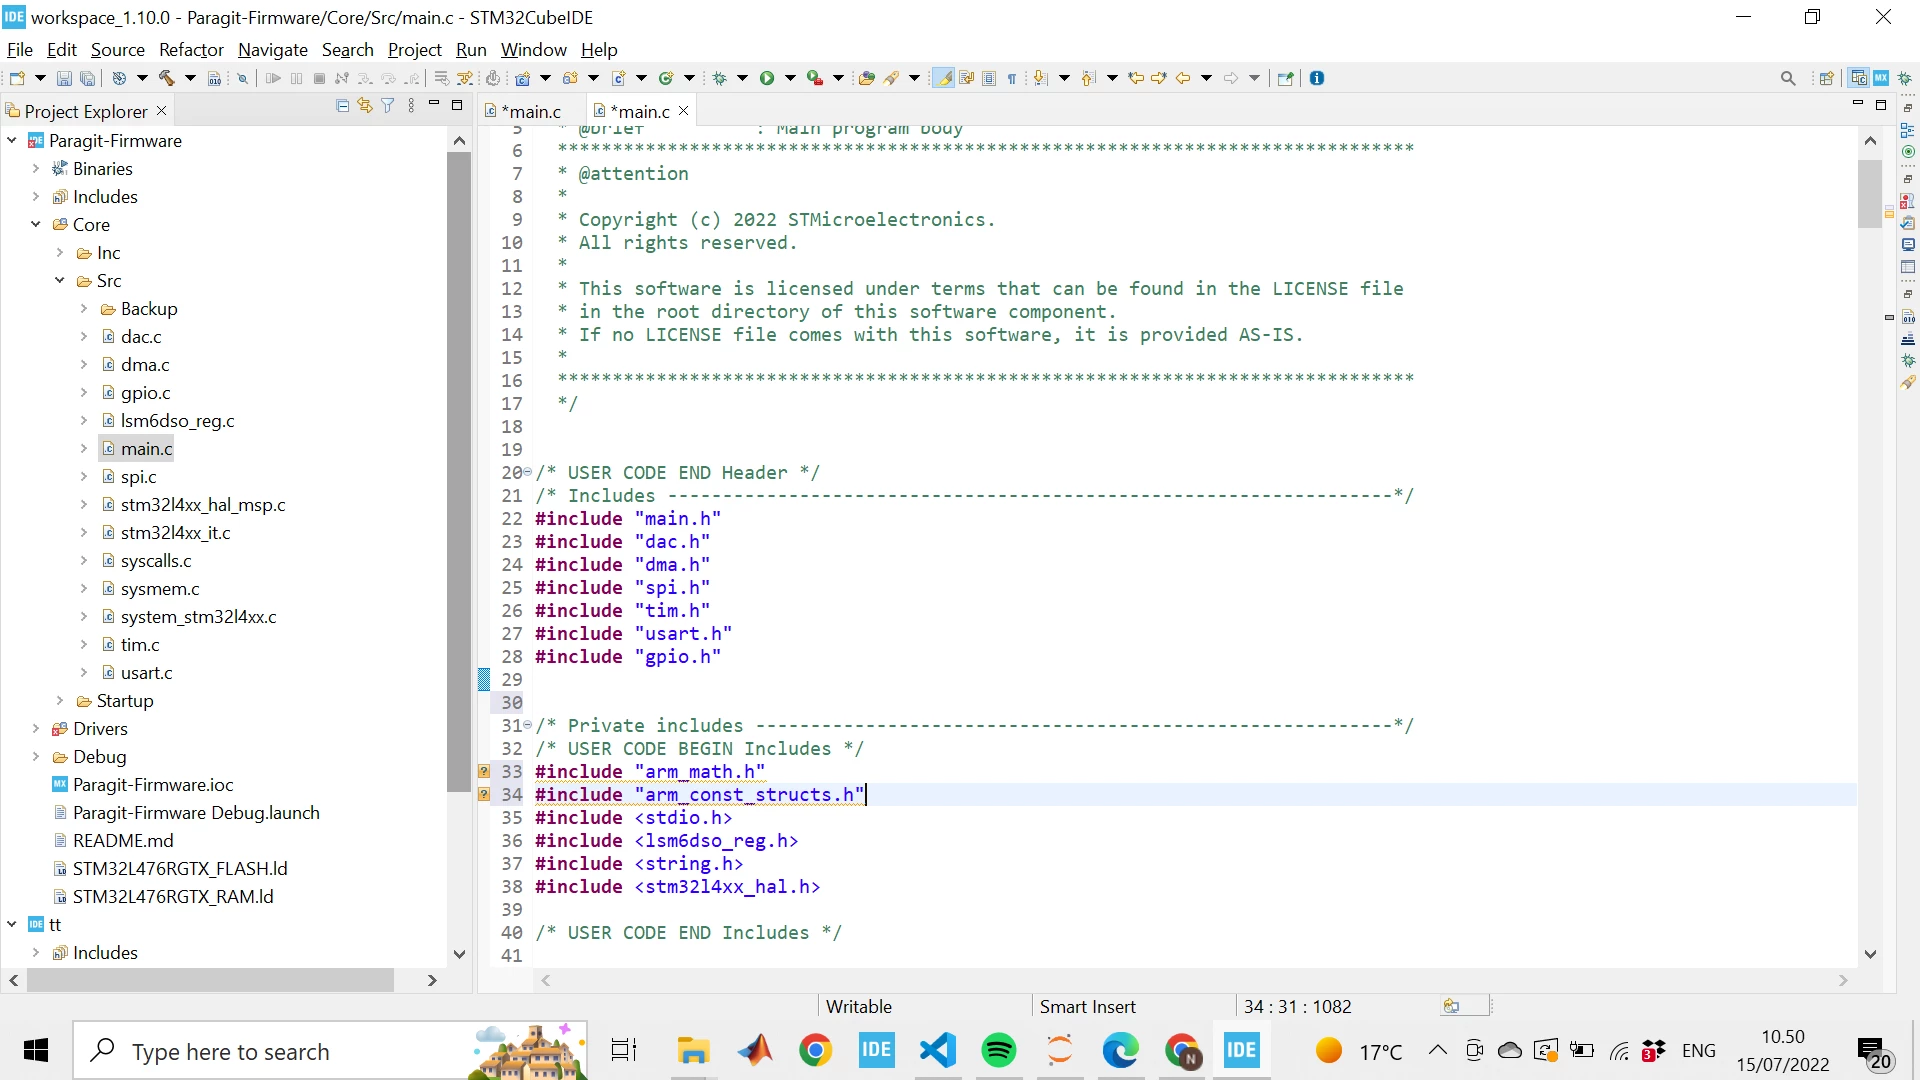Click the Suspend pause icon
Image resolution: width=1920 pixels, height=1080 pixels.
(x=297, y=78)
